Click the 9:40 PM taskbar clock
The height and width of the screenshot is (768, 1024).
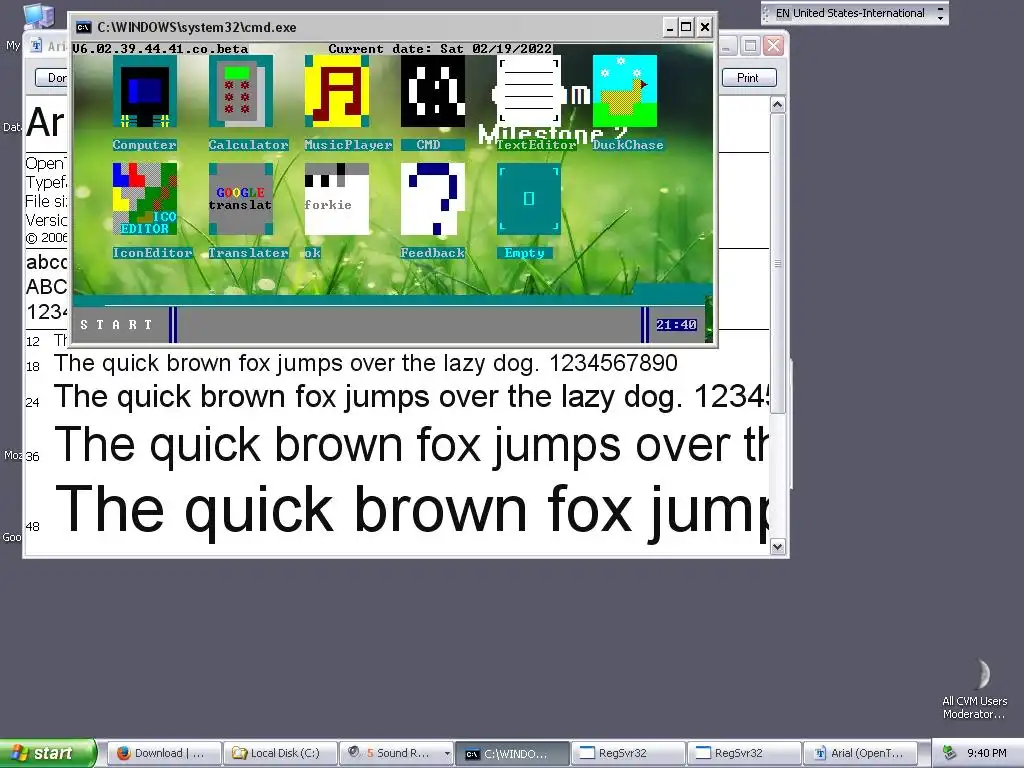(986, 753)
